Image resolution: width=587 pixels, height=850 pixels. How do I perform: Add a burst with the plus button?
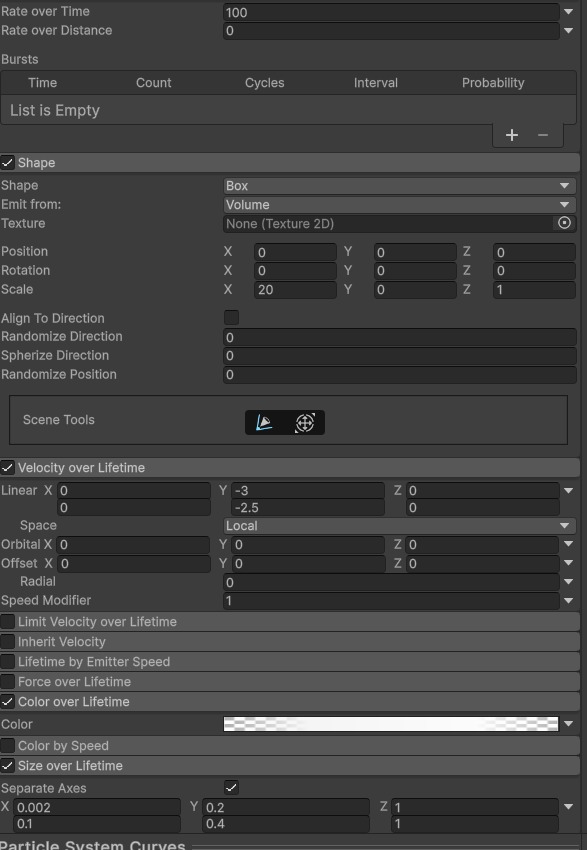(x=512, y=135)
